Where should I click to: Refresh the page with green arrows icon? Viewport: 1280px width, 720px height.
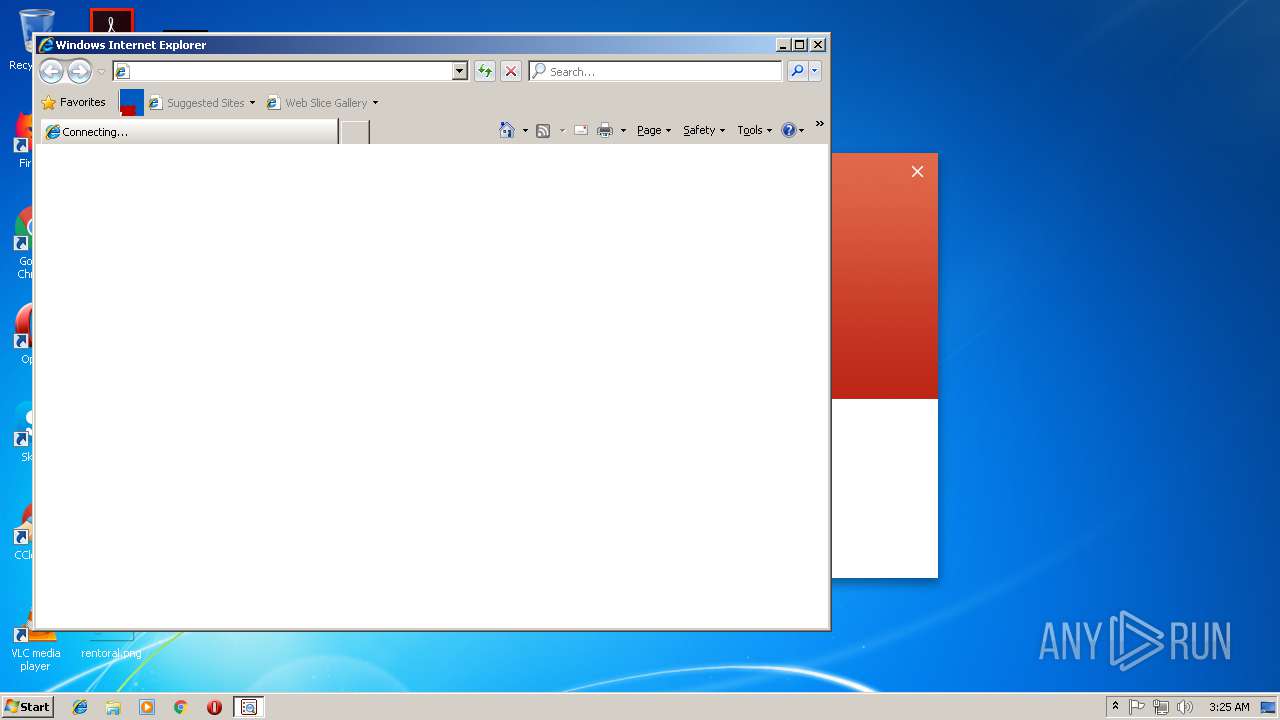(485, 71)
